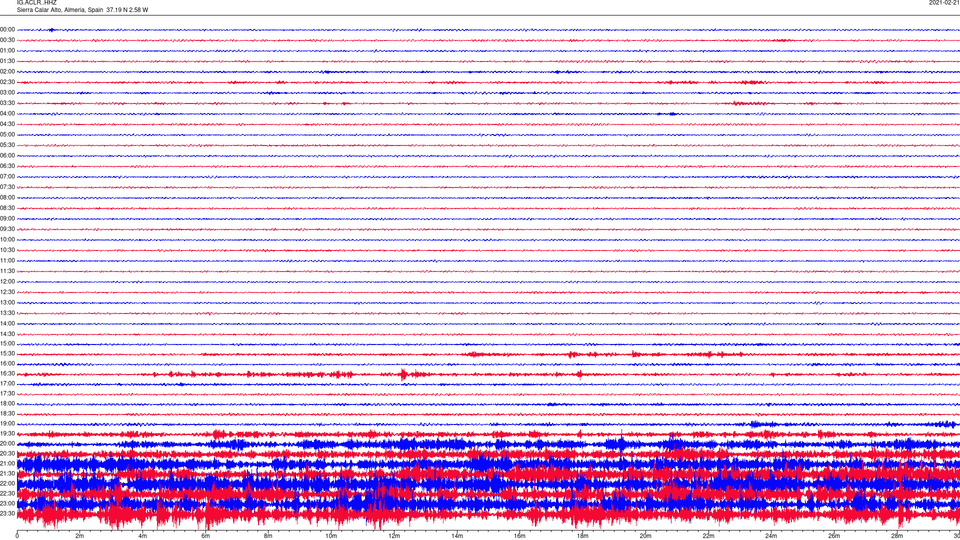Choose the 19:30 row label
The height and width of the screenshot is (540, 960).
pyautogui.click(x=7, y=433)
